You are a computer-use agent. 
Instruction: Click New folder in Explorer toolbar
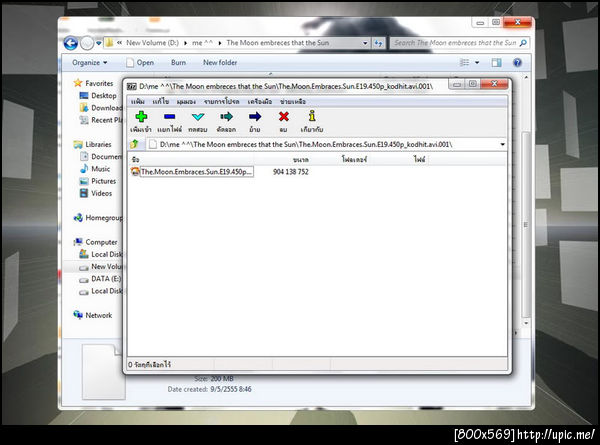click(x=220, y=62)
